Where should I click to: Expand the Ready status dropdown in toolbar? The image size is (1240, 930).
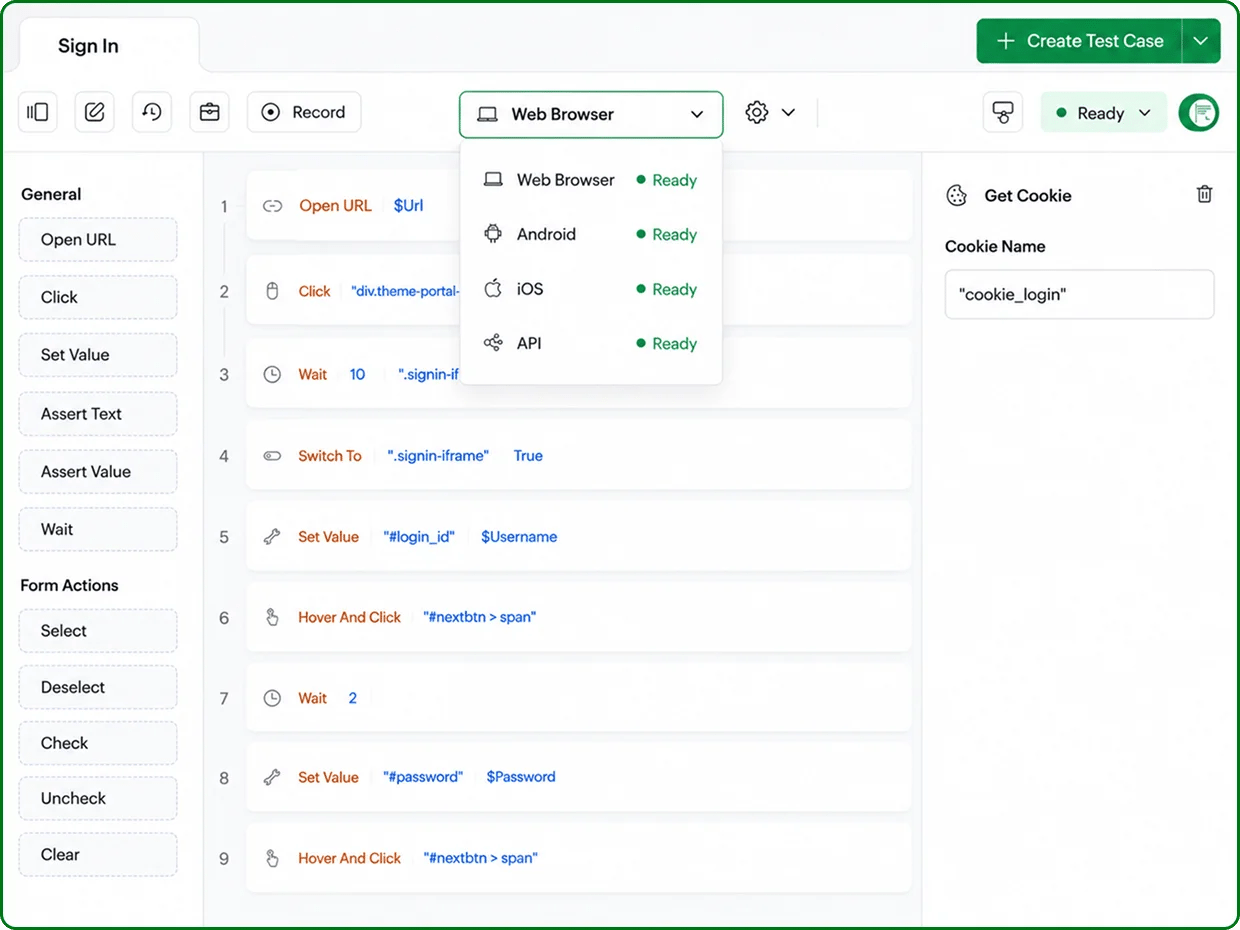(1104, 113)
